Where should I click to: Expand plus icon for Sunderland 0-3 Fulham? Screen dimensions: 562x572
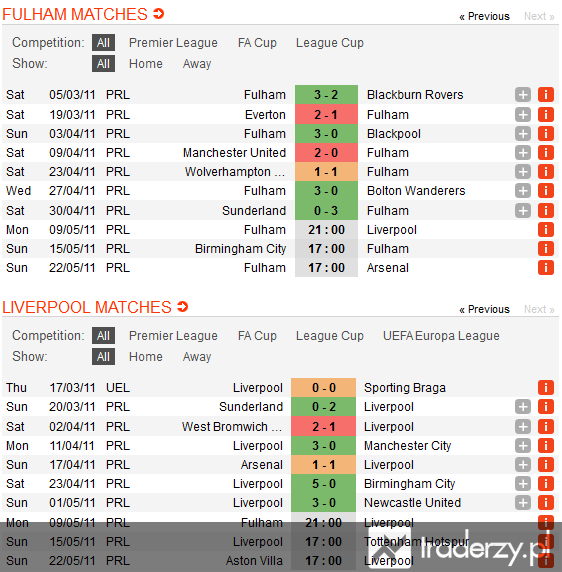[523, 210]
